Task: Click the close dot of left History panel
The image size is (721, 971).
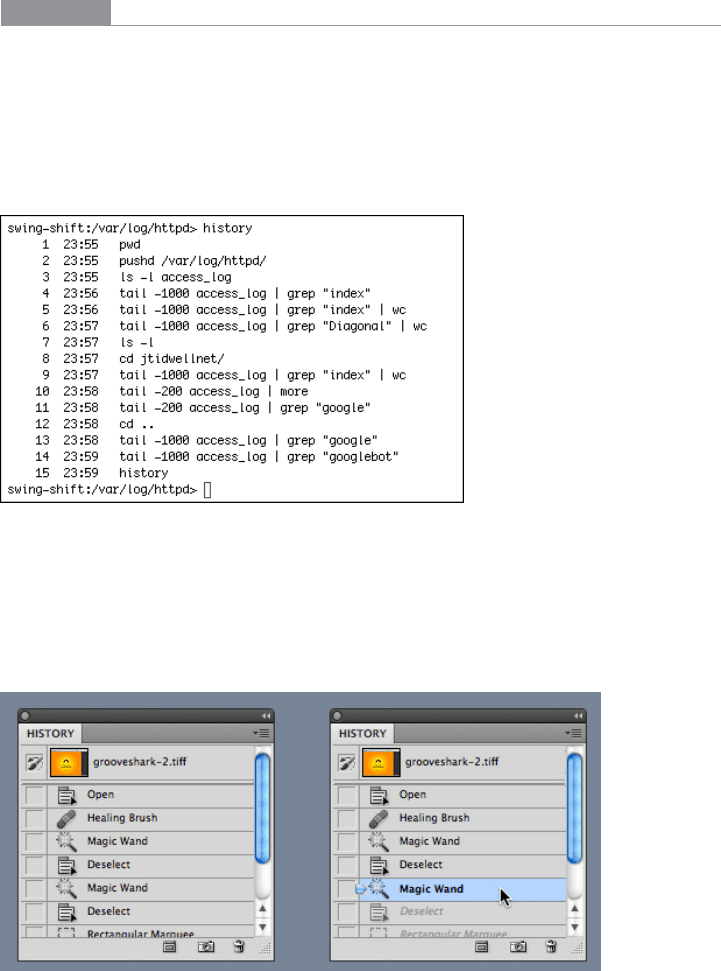Action: click(x=25, y=716)
